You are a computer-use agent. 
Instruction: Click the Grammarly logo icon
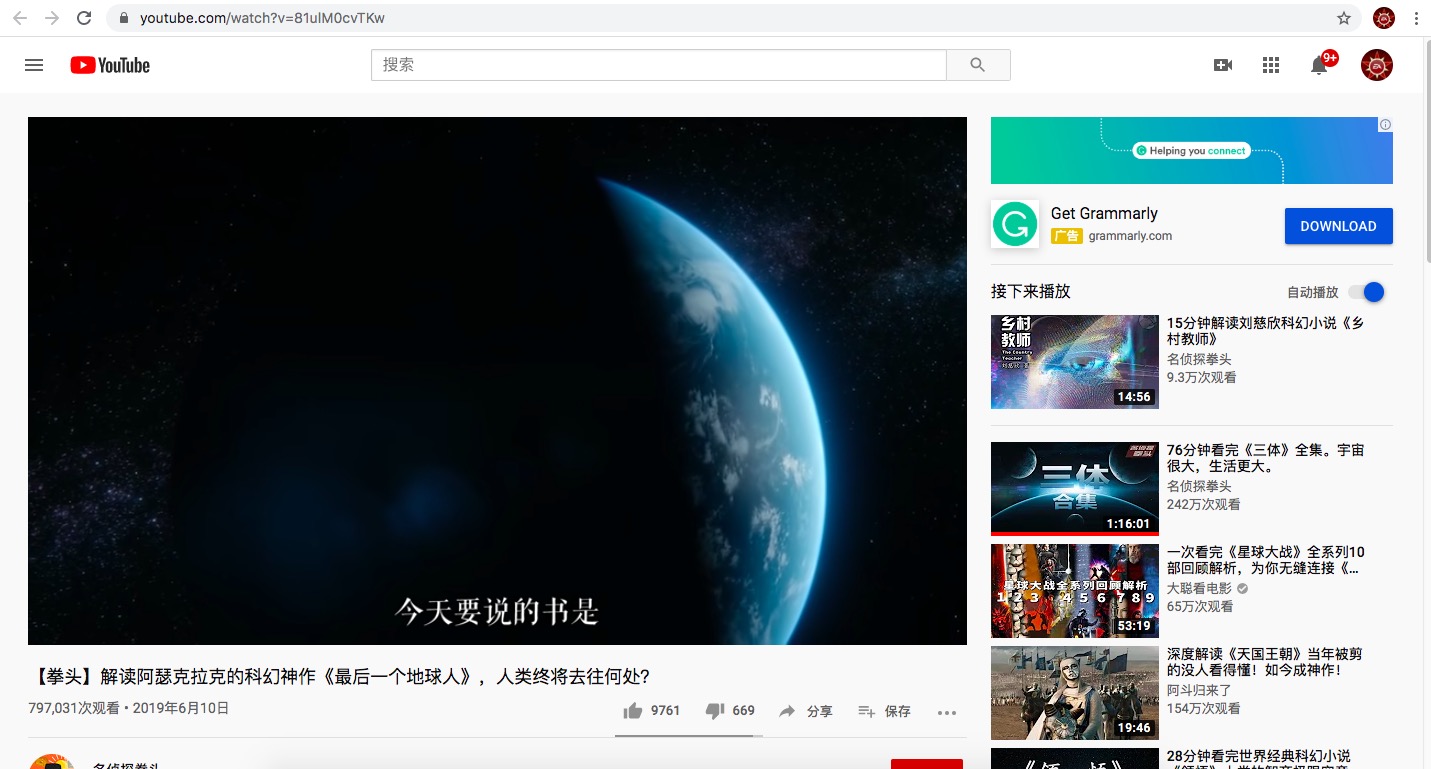pyautogui.click(x=1015, y=224)
